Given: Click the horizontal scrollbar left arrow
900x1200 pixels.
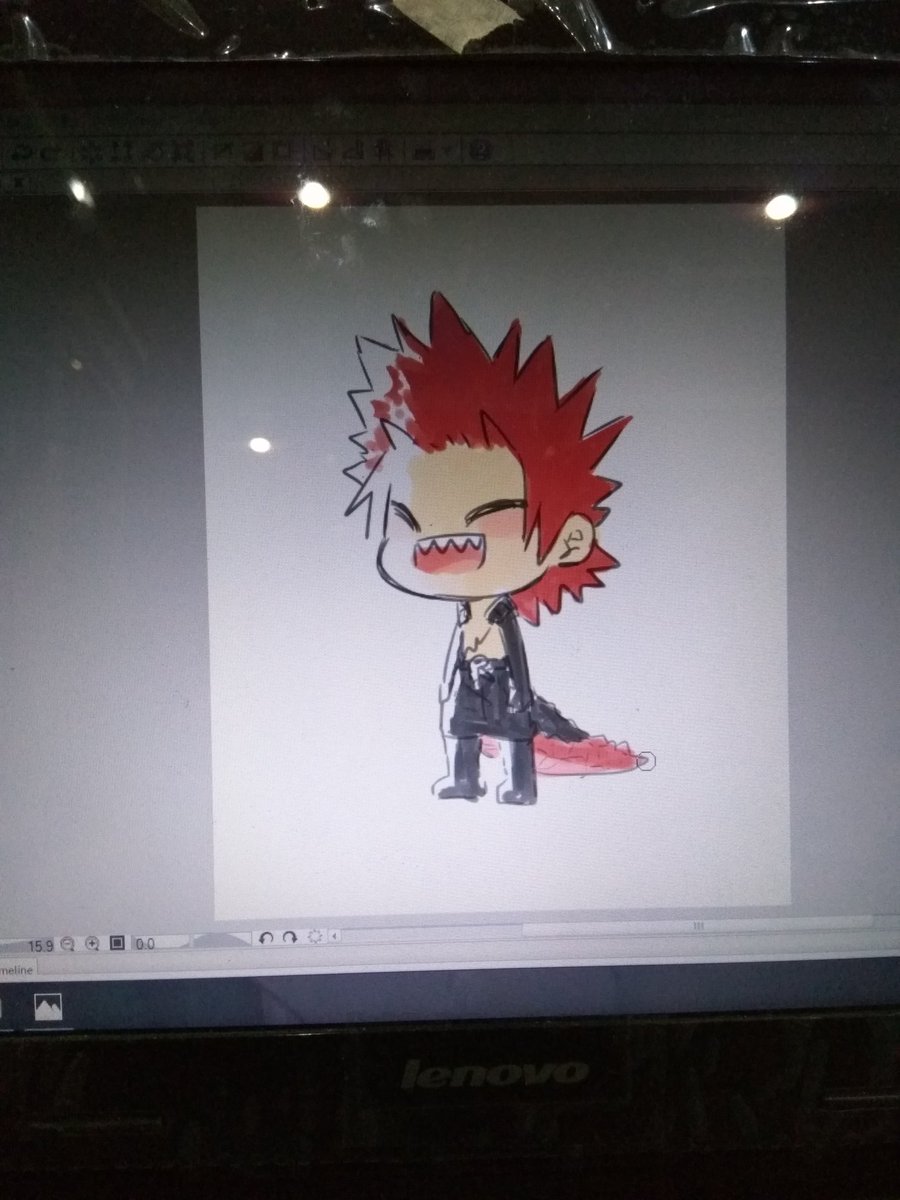Looking at the screenshot, I should (334, 935).
